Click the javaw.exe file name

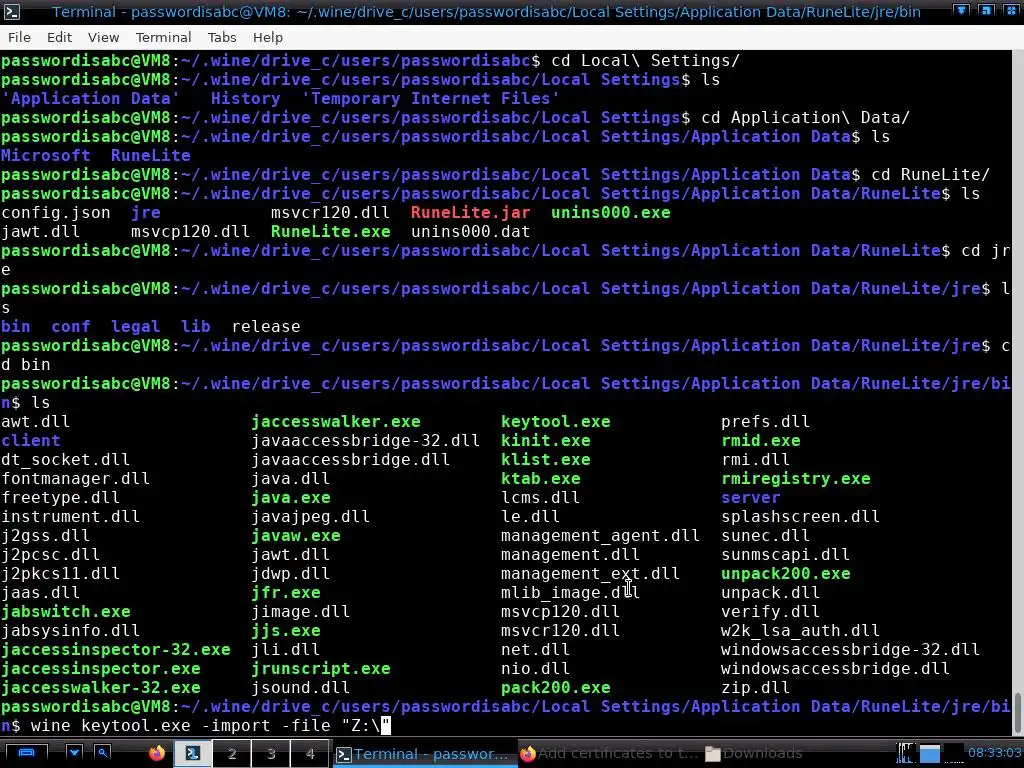point(296,536)
